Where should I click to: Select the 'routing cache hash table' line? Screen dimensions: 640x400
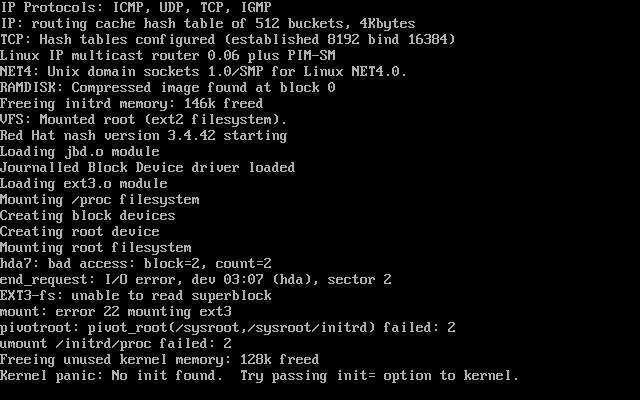tap(208, 24)
